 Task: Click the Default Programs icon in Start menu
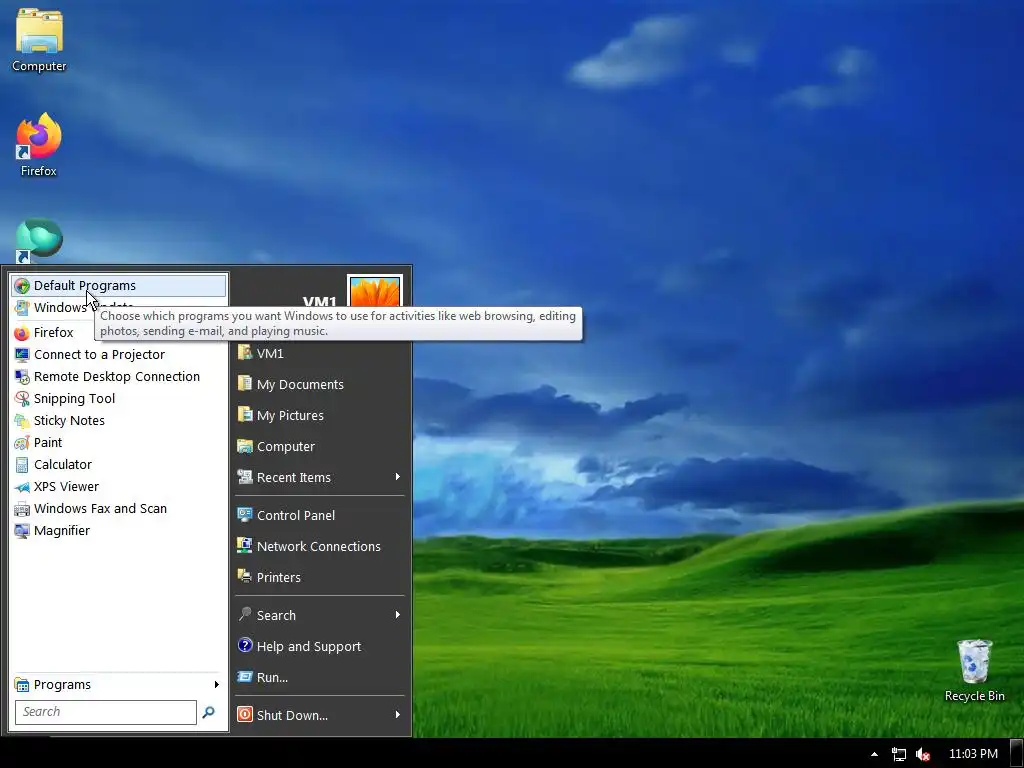pos(22,286)
